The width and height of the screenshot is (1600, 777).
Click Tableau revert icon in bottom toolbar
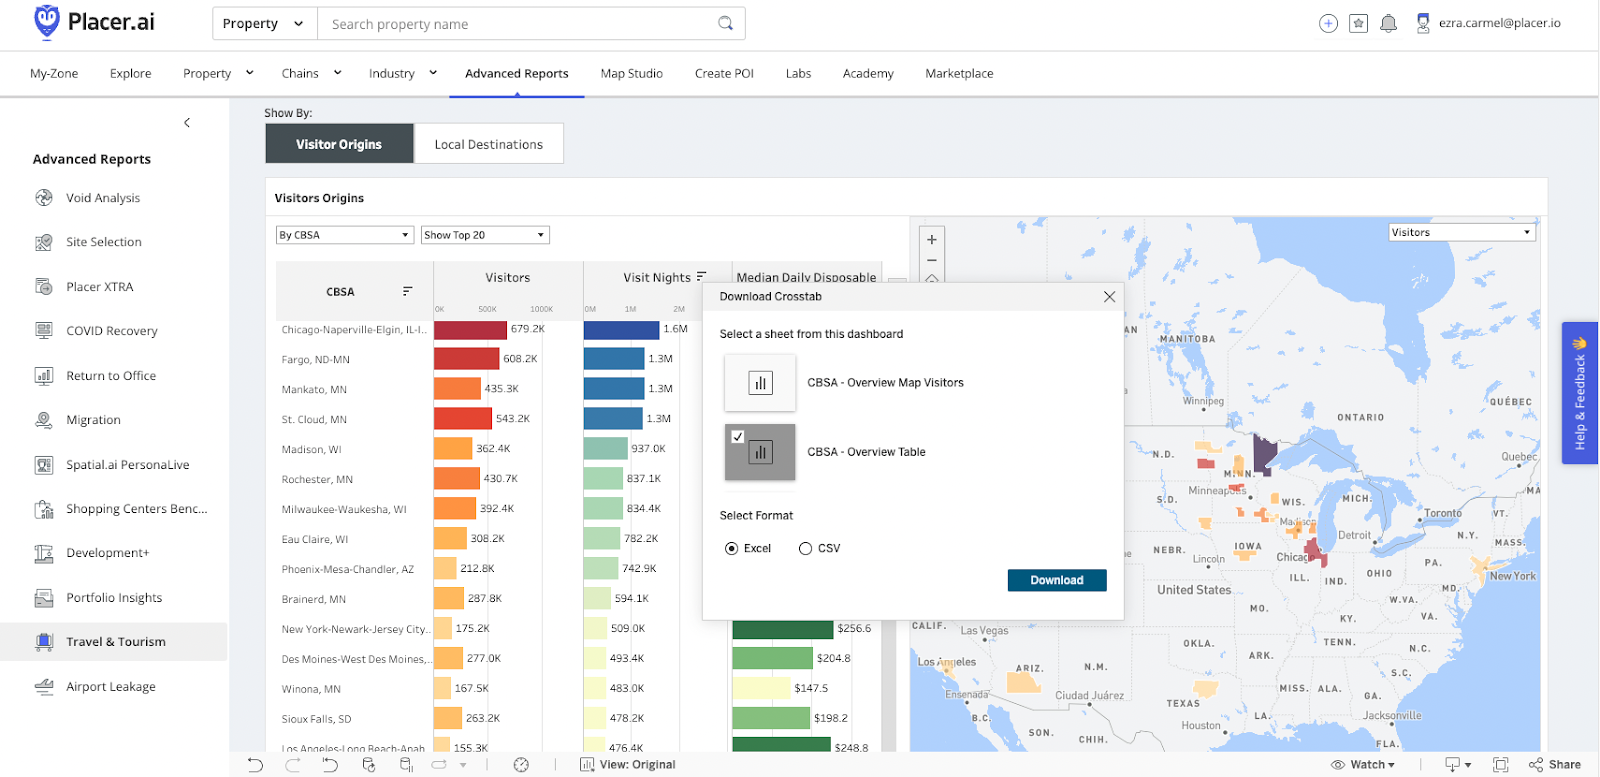click(330, 765)
